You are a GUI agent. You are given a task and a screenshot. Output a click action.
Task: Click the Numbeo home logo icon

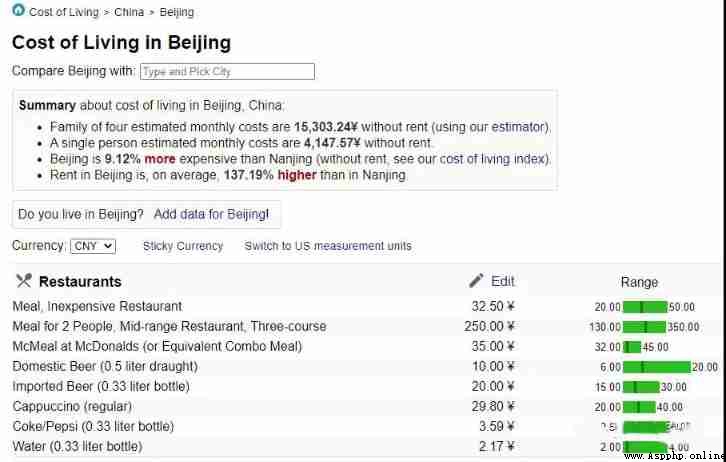[x=18, y=10]
